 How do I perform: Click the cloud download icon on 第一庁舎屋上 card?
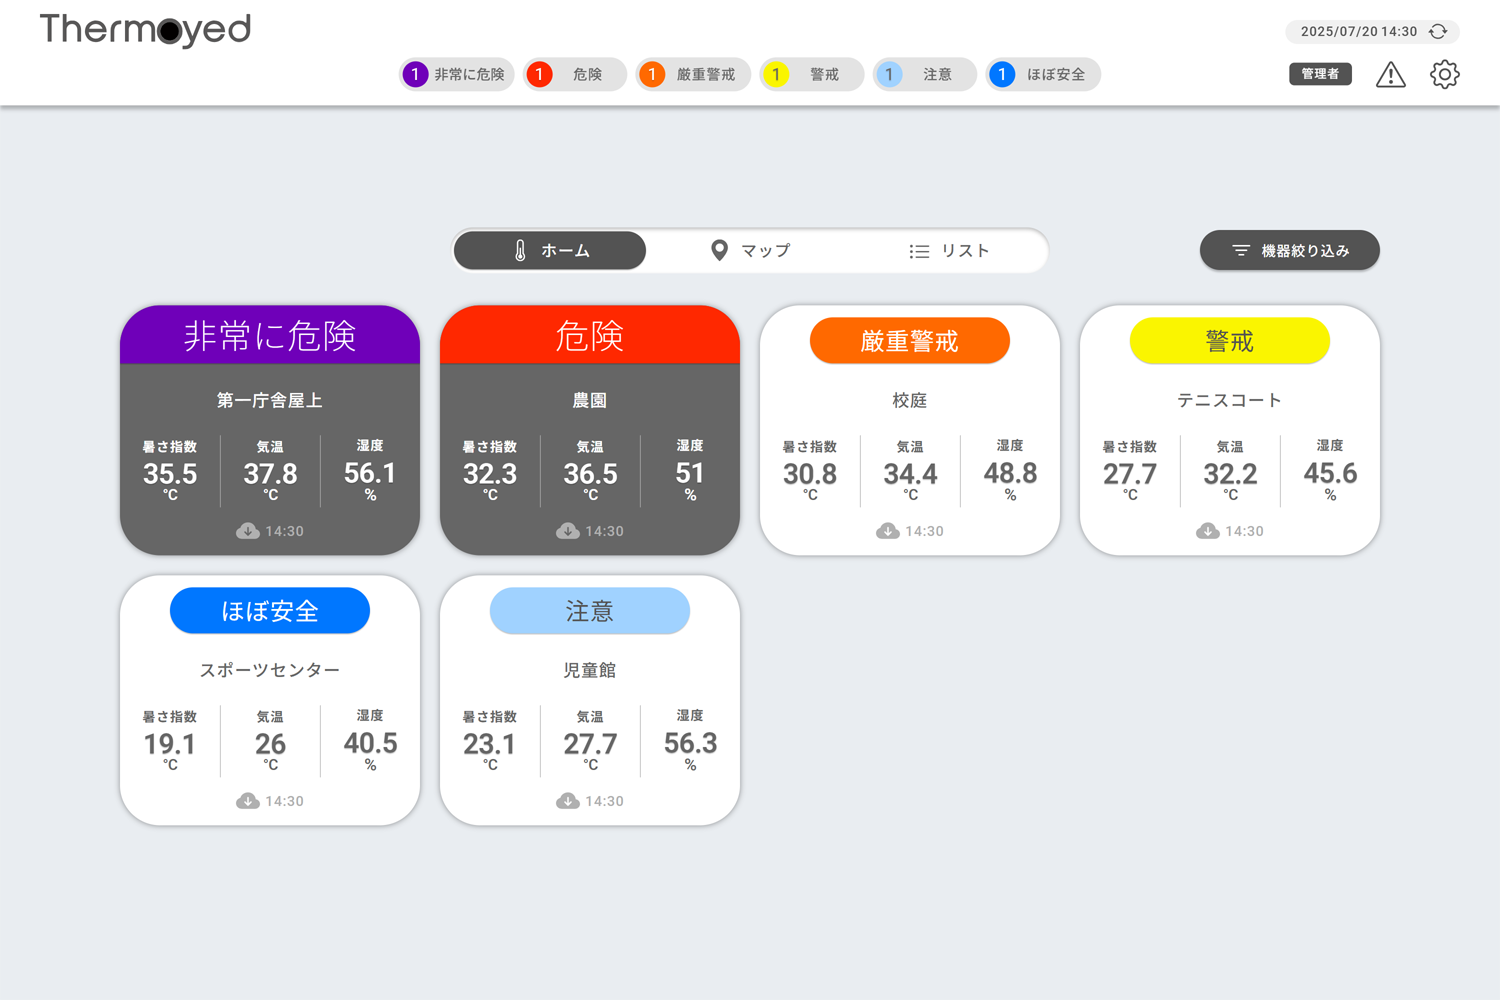(248, 531)
